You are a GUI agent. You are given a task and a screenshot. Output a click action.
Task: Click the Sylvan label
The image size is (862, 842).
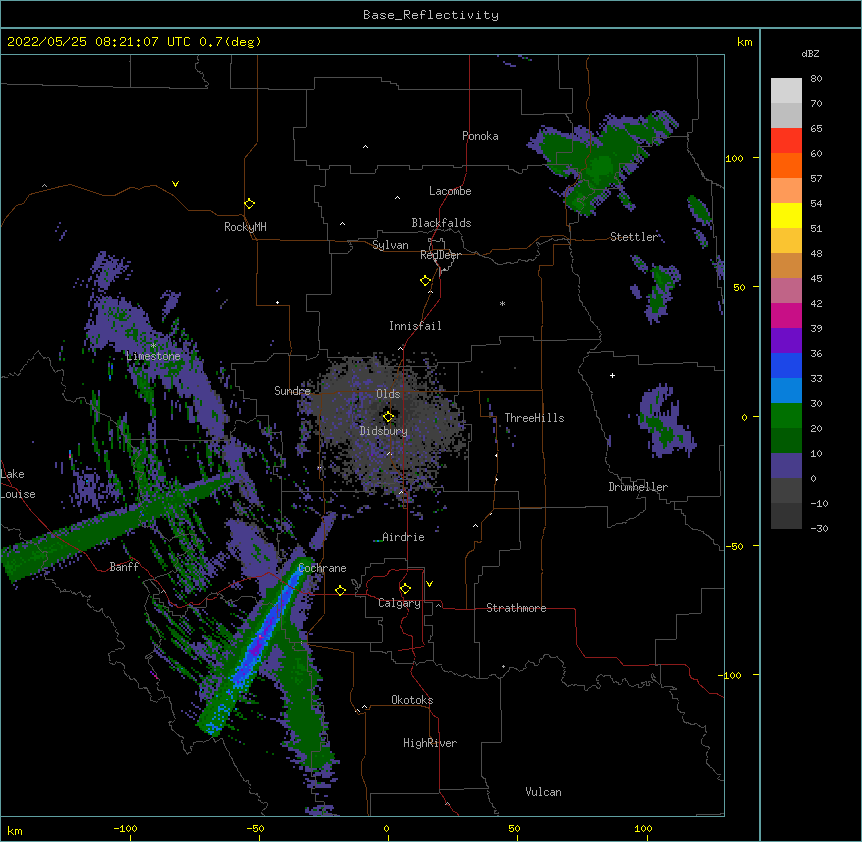(x=390, y=245)
